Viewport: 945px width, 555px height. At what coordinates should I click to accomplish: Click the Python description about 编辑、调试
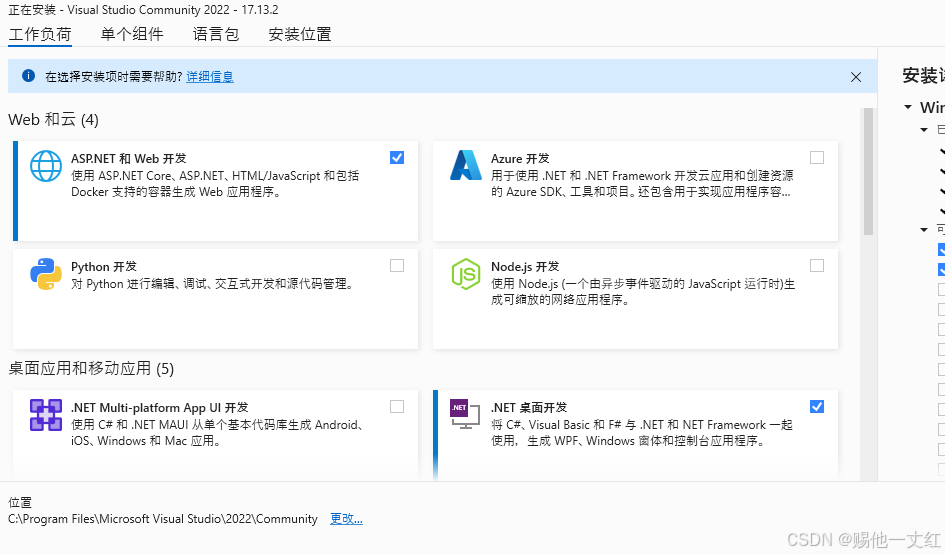(213, 284)
